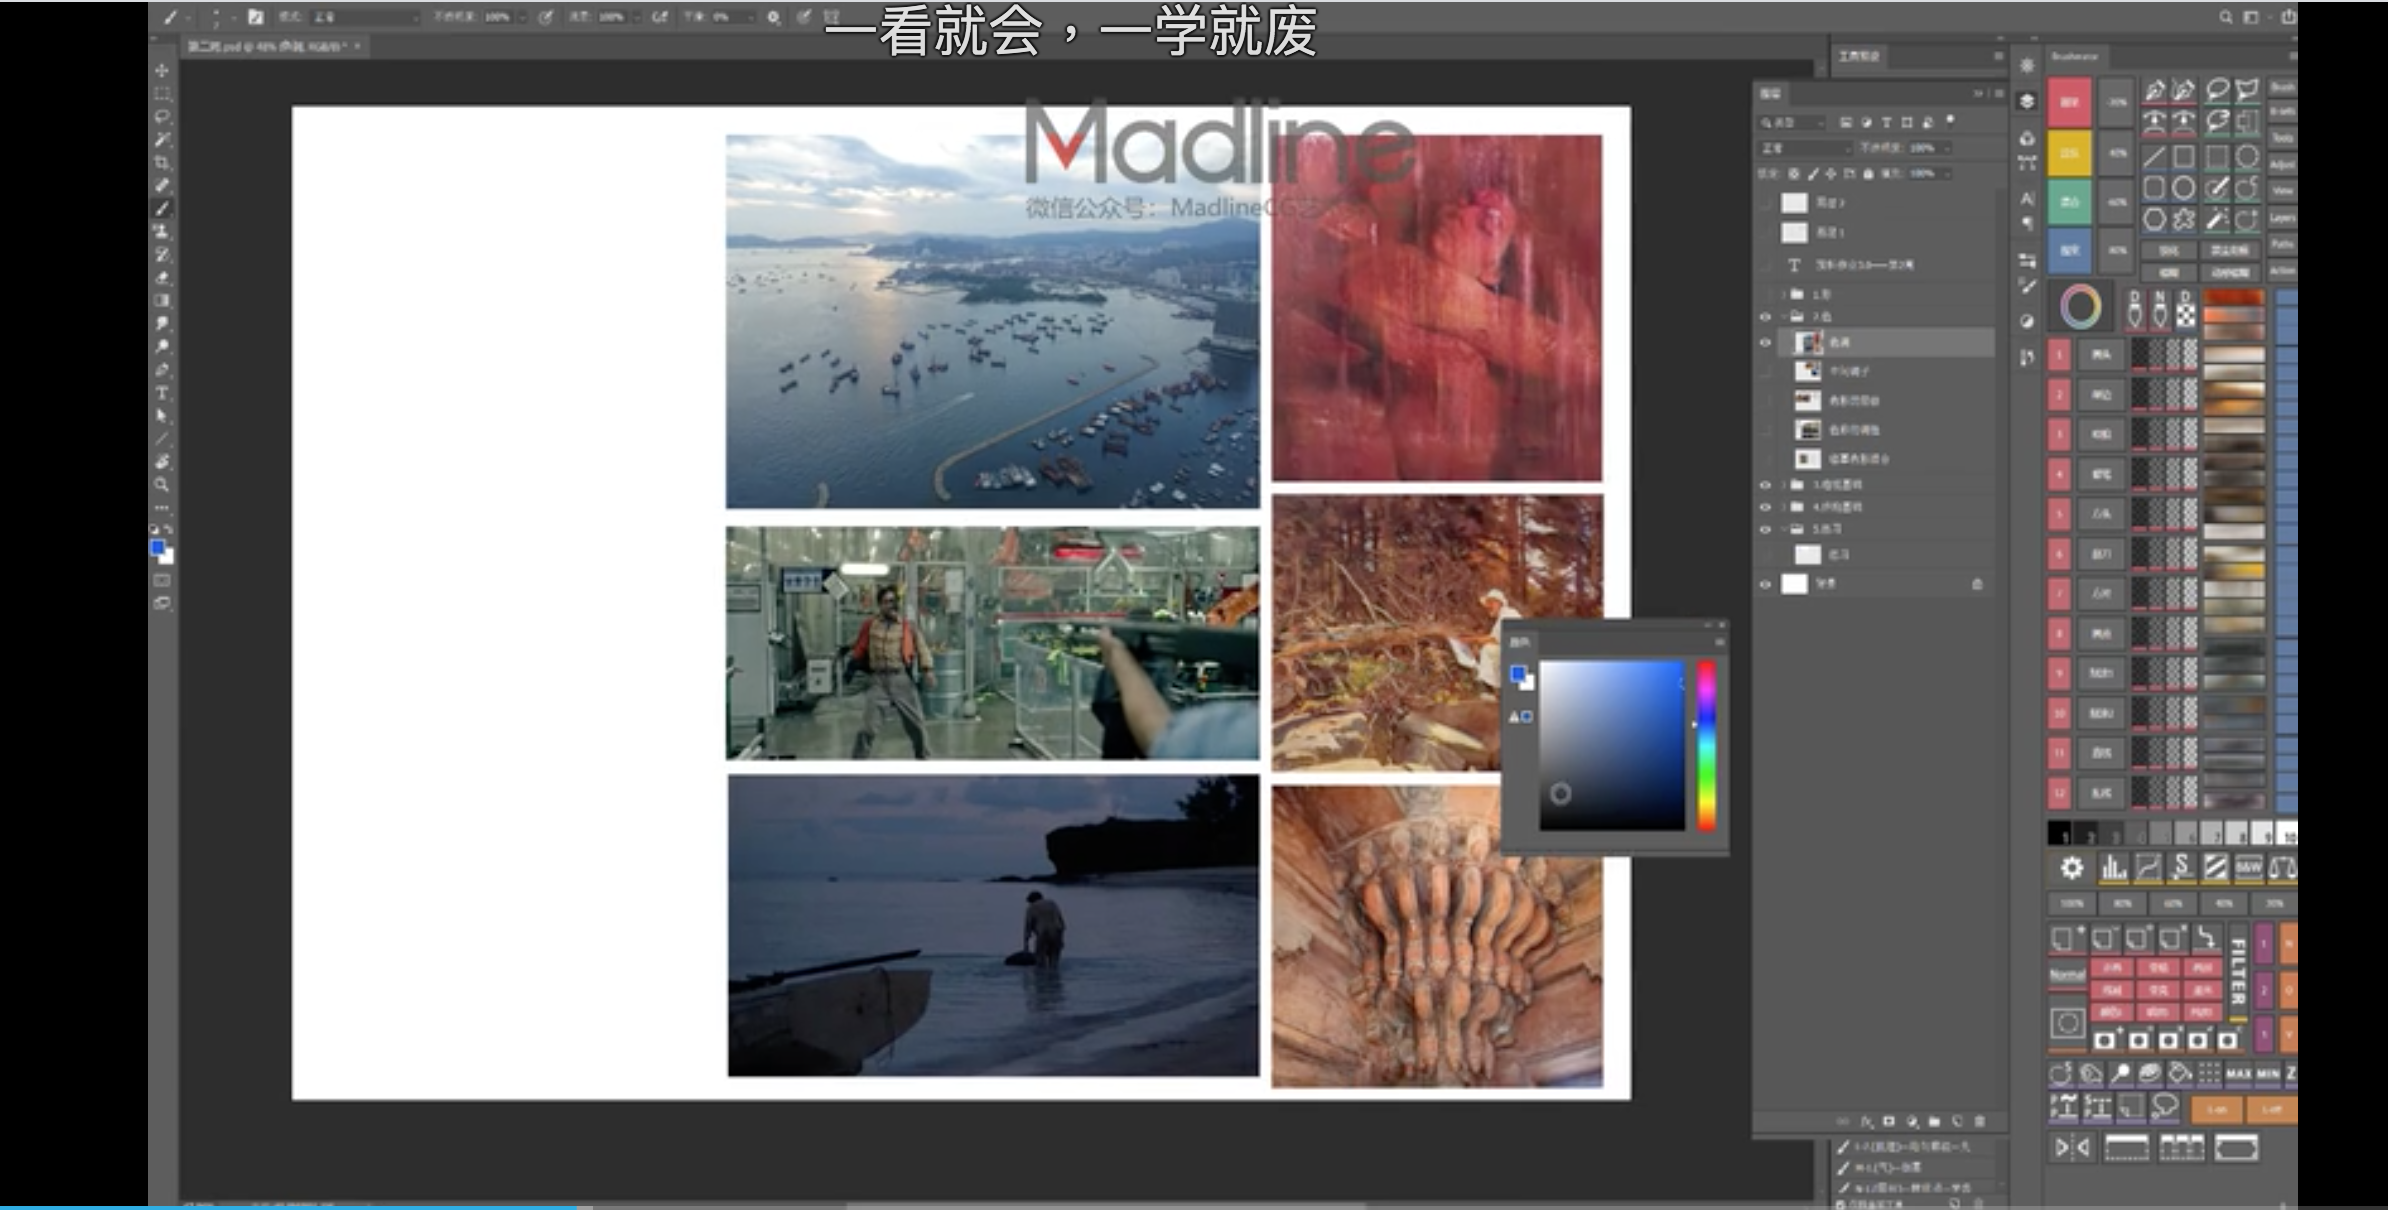Toggle visibility of the 5.练习 group
Image resolution: width=2388 pixels, height=1210 pixels.
point(1765,530)
